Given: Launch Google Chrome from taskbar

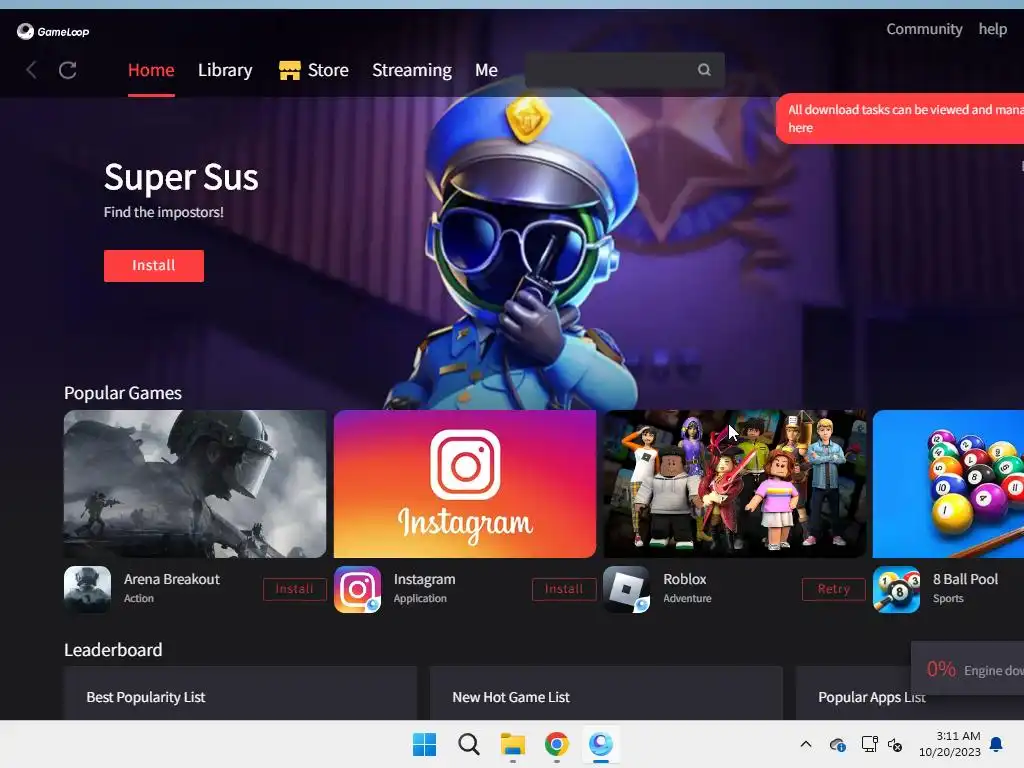Looking at the screenshot, I should click(556, 744).
